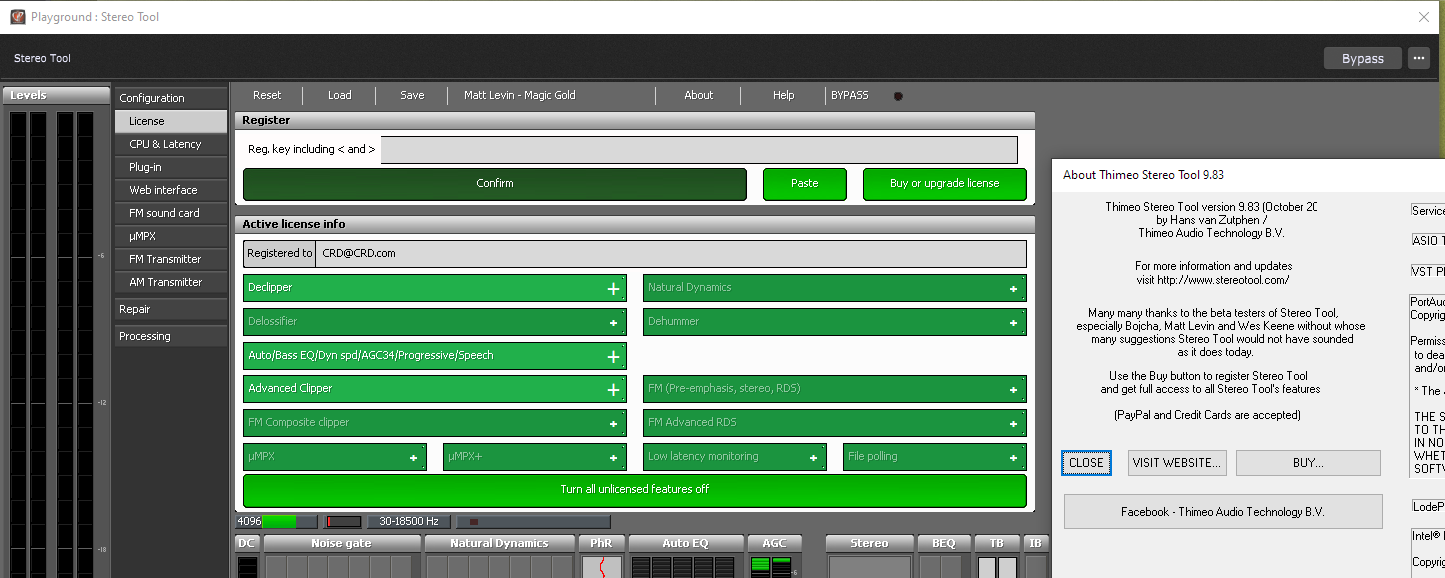Screen dimensions: 1445x578
Task: Open the µMPX sidebar page
Action: pyautogui.click(x=171, y=236)
